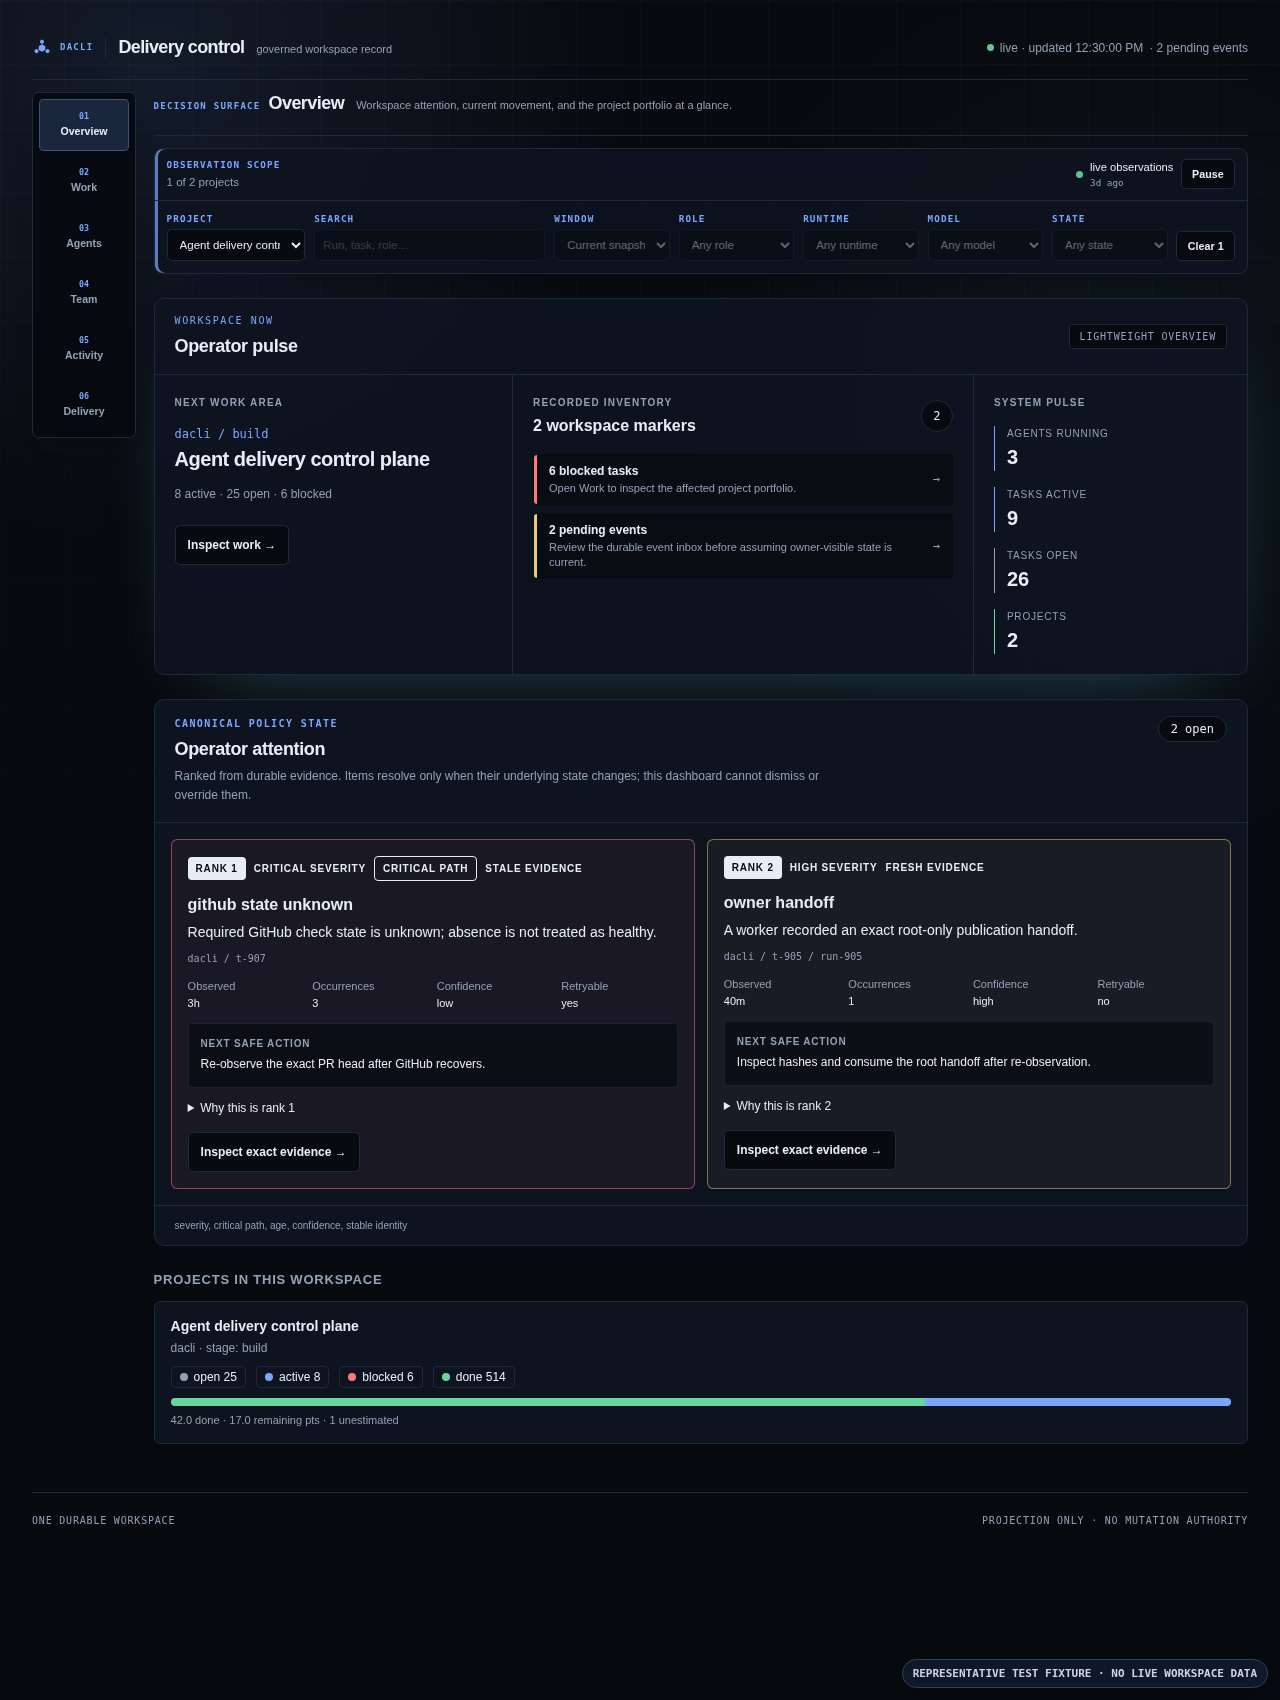Click the 2 pending events header text
The height and width of the screenshot is (1700, 1280).
(1202, 48)
